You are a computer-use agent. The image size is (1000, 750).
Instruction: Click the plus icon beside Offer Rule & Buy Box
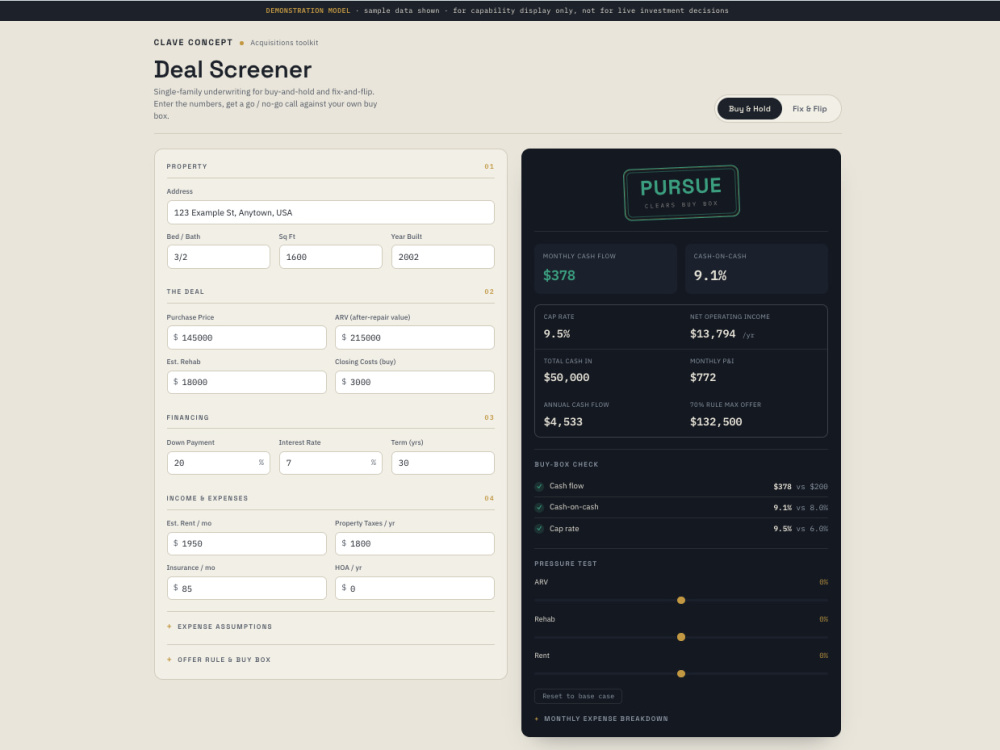pyautogui.click(x=169, y=659)
